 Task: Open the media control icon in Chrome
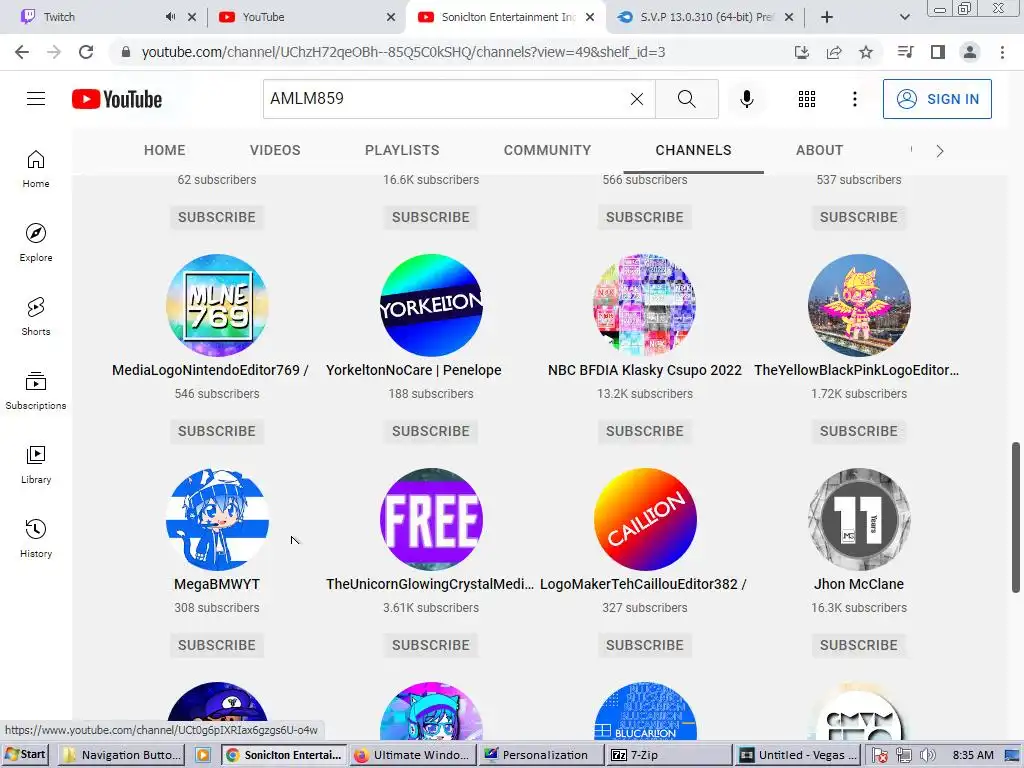pyautogui.click(x=905, y=52)
